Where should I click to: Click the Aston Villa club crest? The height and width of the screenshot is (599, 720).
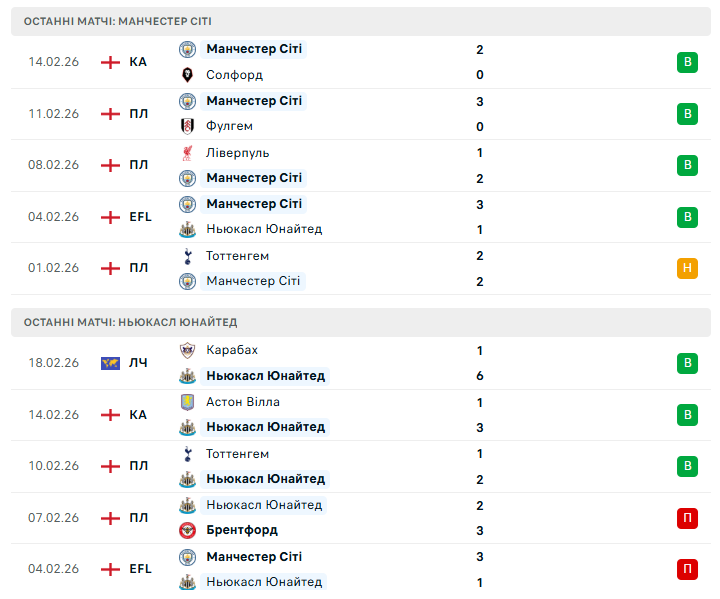[x=187, y=402]
